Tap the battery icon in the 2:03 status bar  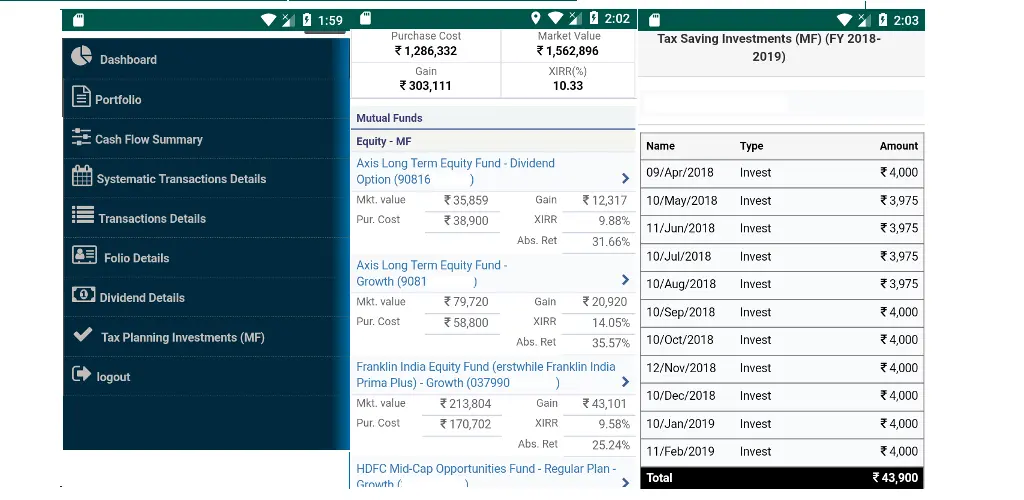883,20
